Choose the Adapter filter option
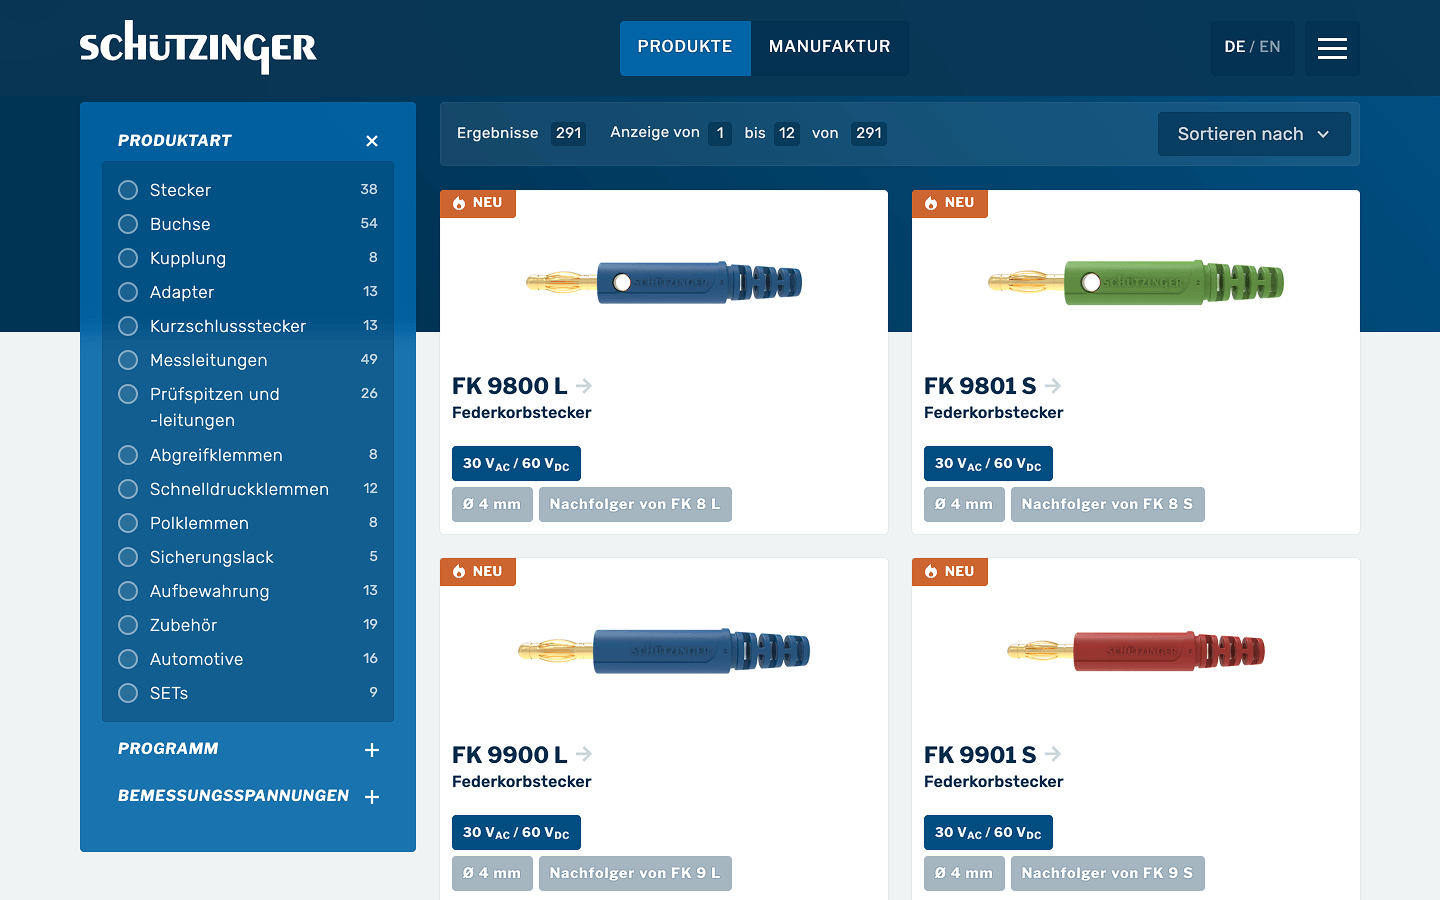1440x900 pixels. click(128, 292)
